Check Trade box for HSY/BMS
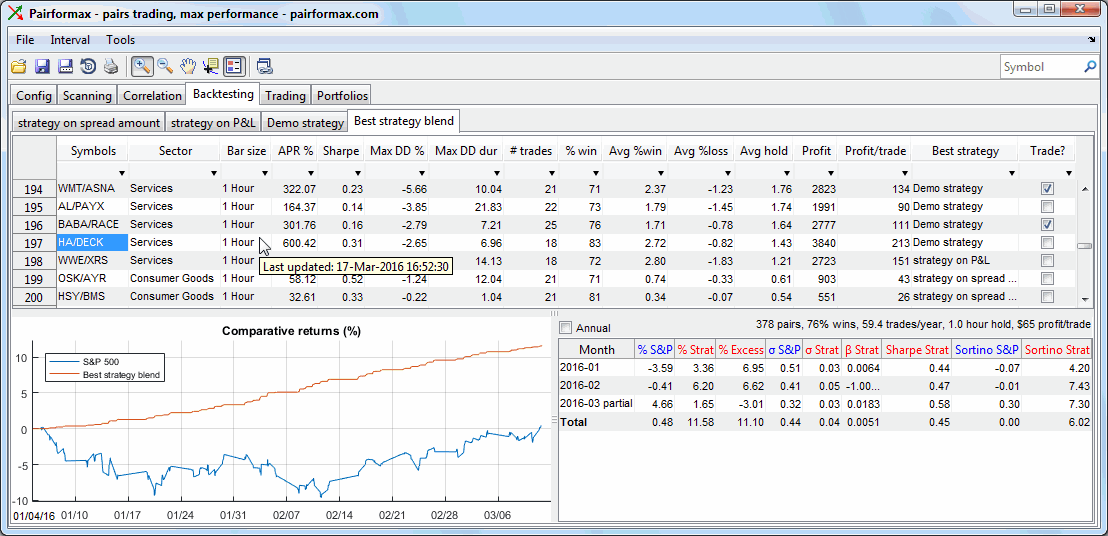1108x536 pixels. pyautogui.click(x=1047, y=297)
